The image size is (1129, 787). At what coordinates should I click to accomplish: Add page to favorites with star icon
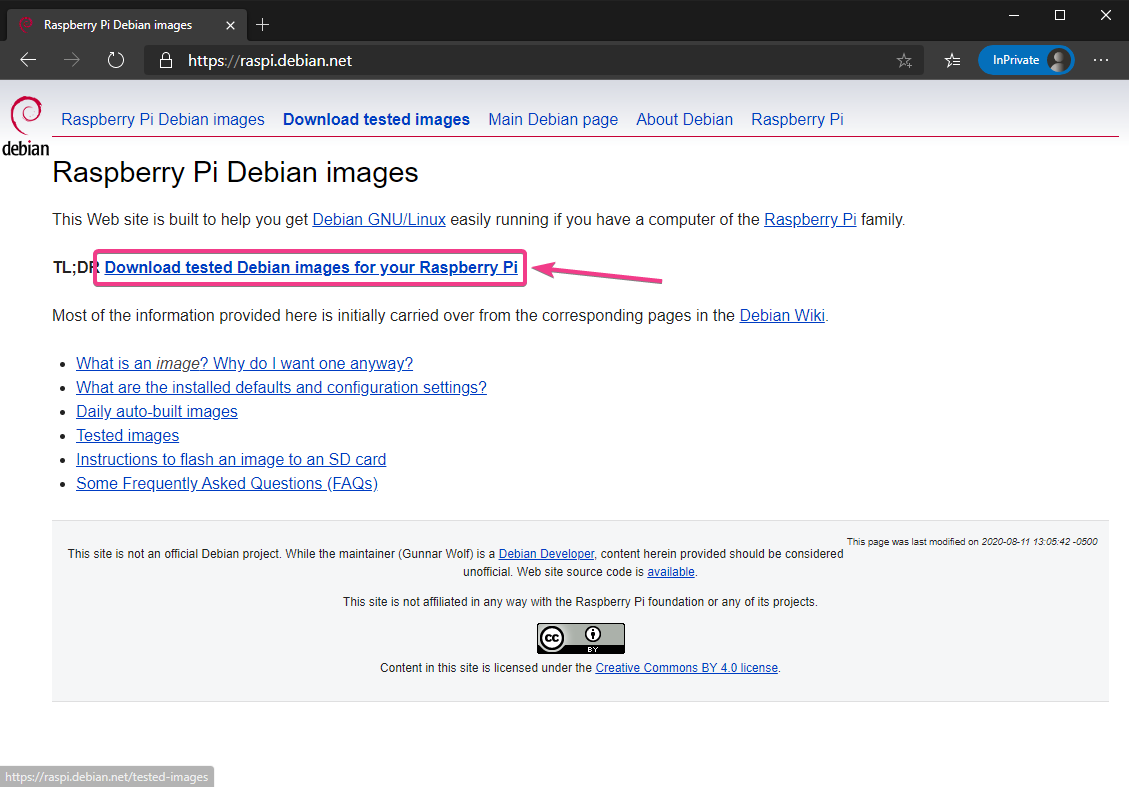904,61
